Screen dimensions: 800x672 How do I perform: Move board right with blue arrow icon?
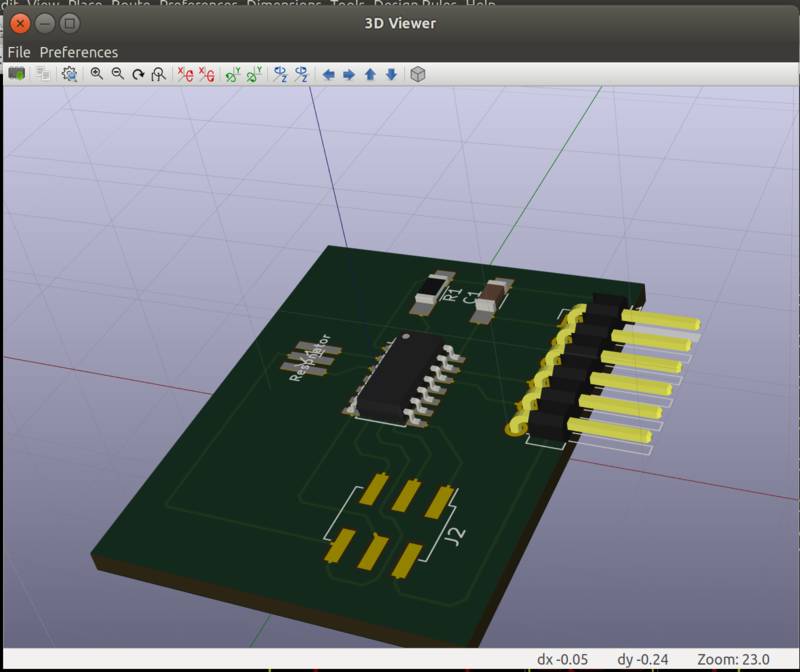point(349,74)
